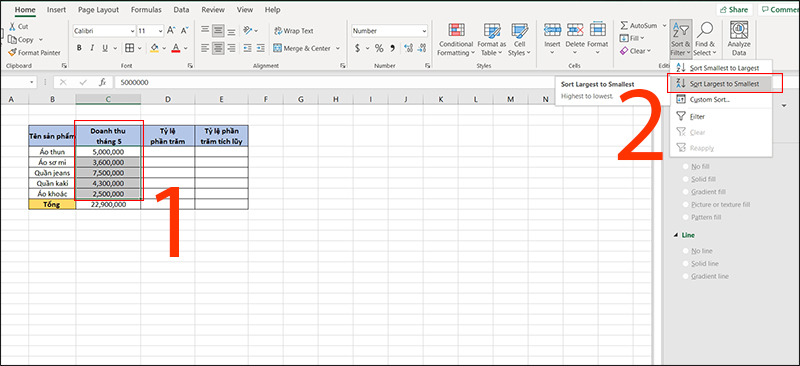Viewport: 800px width, 366px height.
Task: Apply percent style format
Action: tap(379, 48)
